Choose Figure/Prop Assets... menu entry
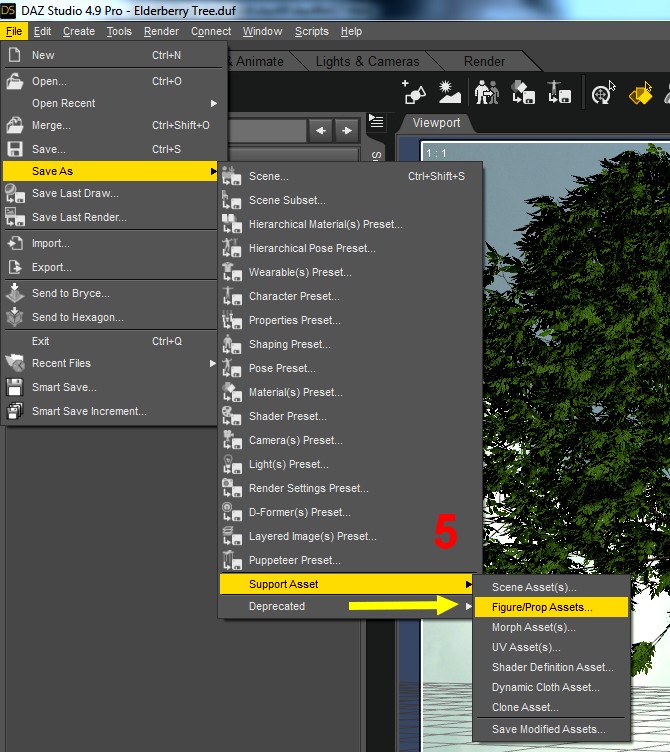This screenshot has width=670, height=752. (551, 607)
